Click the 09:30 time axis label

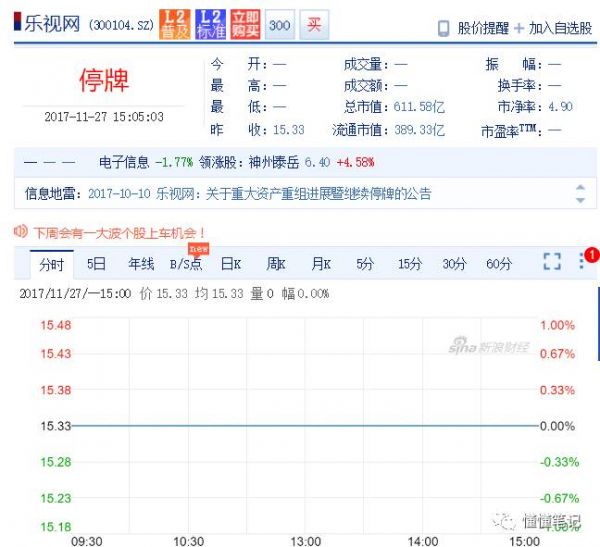(86, 541)
